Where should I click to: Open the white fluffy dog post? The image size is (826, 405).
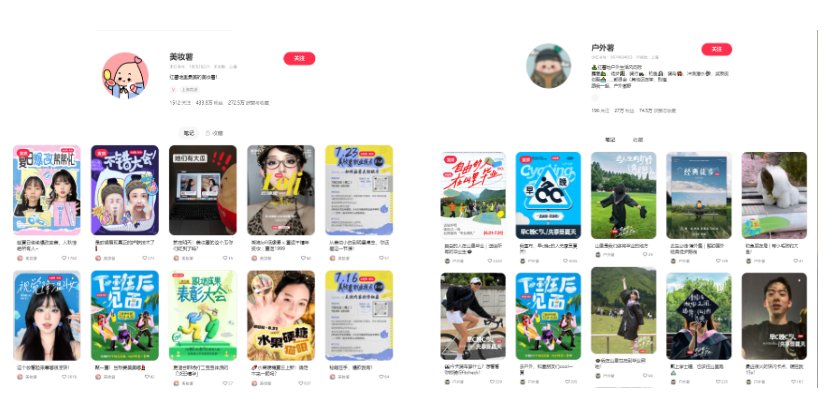tap(774, 195)
